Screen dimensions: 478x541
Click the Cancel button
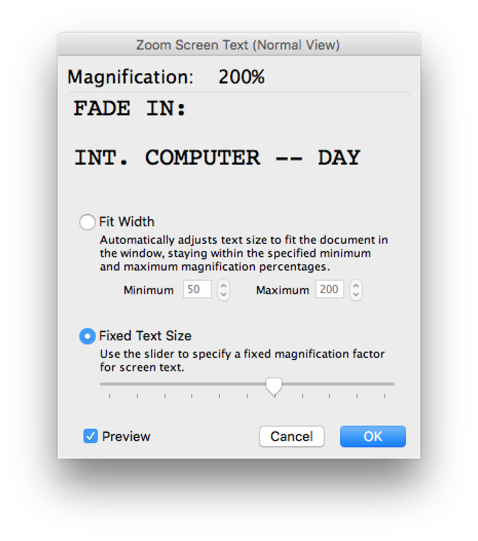[292, 436]
